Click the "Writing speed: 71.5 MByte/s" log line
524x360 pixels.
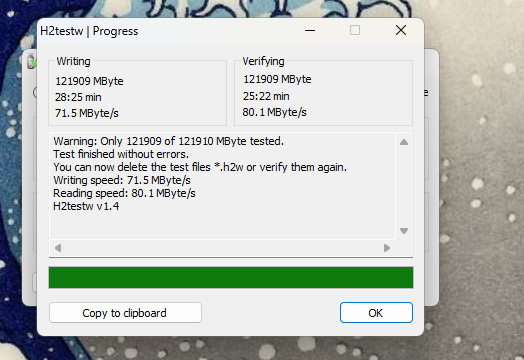[x=122, y=180]
